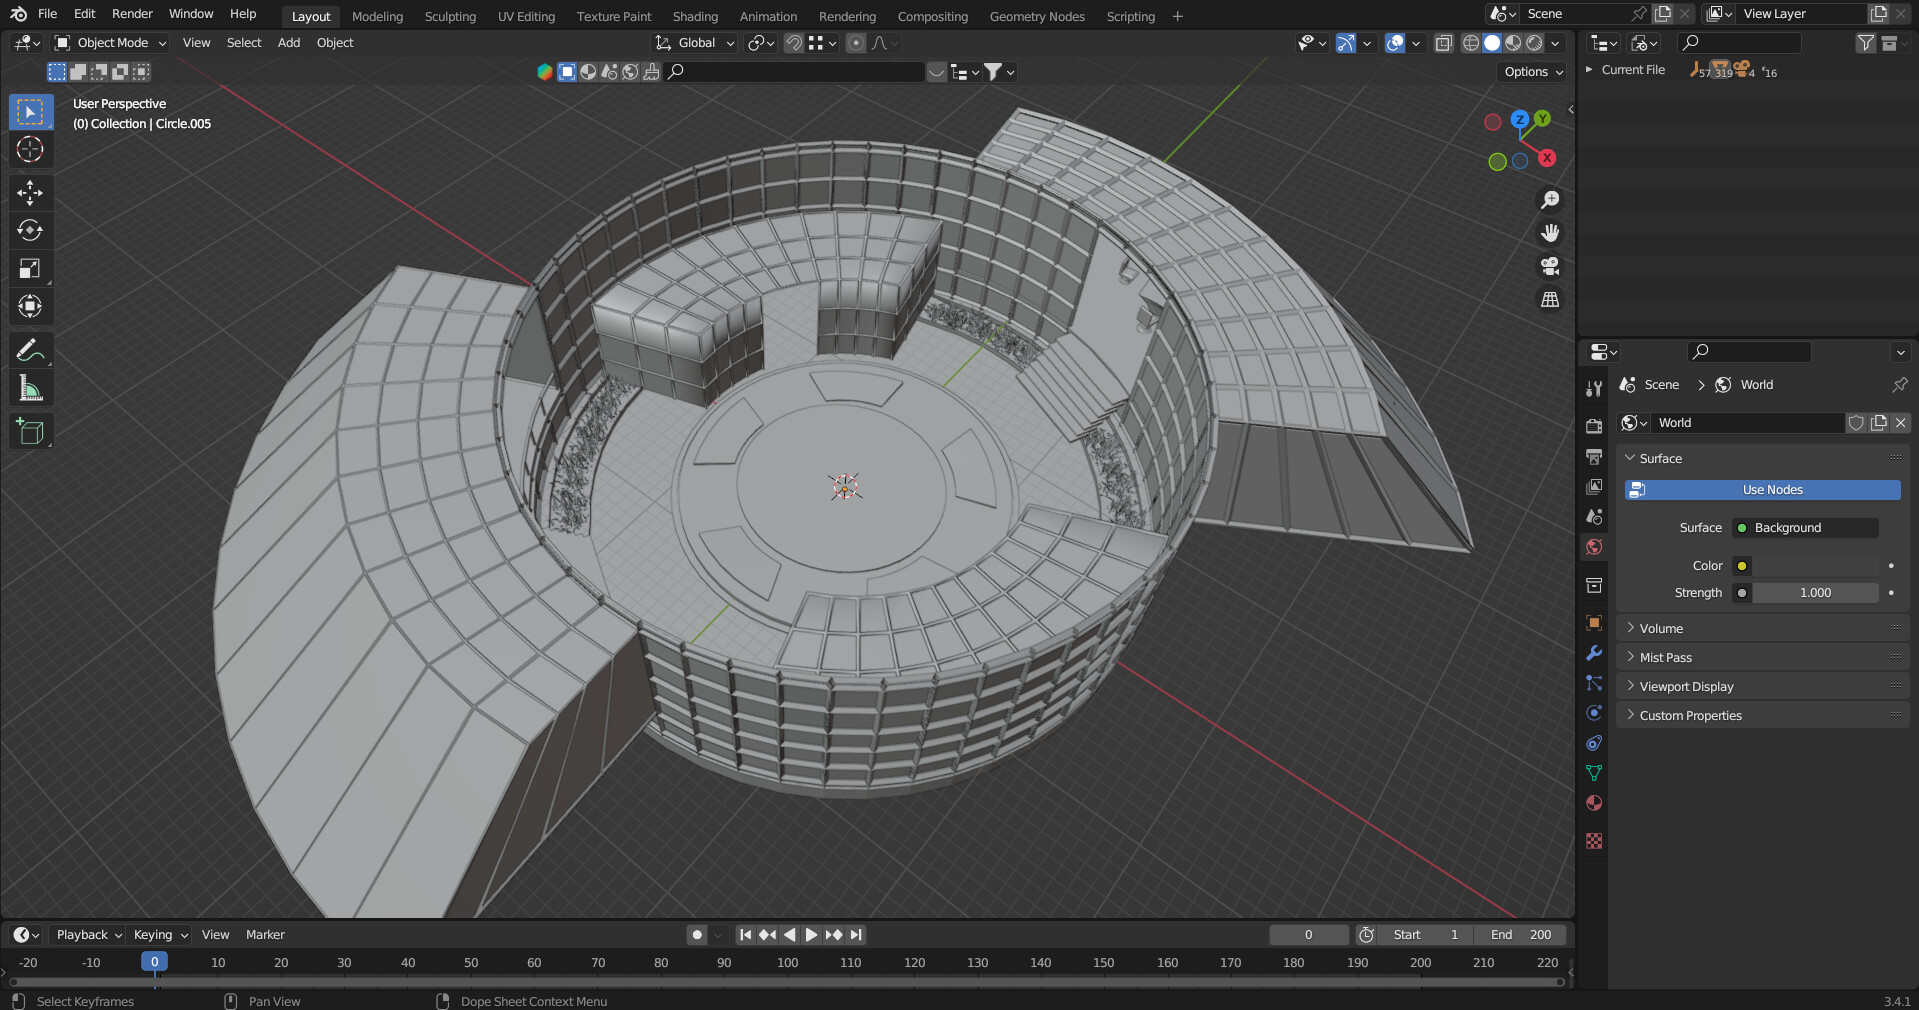
Task: Select the Move tool in toolbar
Action: tap(30, 192)
